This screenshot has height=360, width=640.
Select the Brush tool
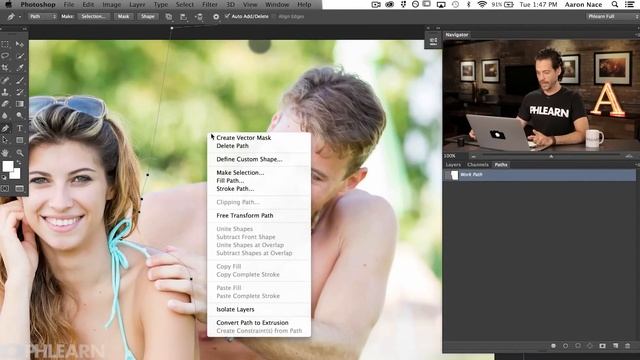pyautogui.click(x=19, y=80)
